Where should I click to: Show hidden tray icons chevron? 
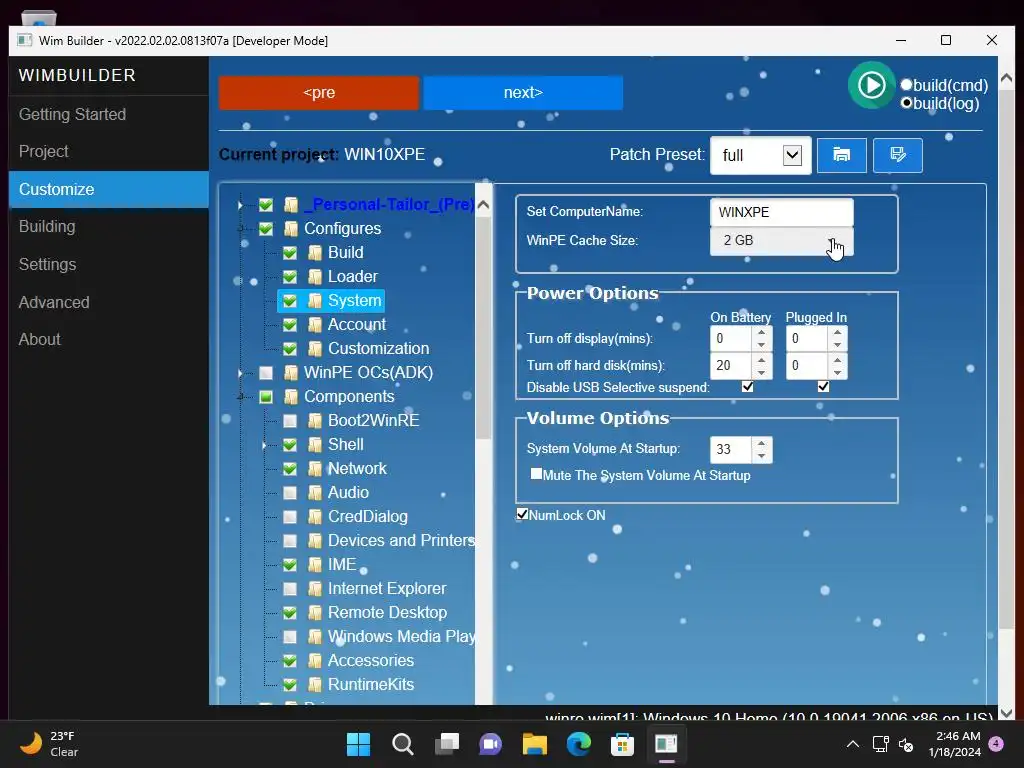853,744
